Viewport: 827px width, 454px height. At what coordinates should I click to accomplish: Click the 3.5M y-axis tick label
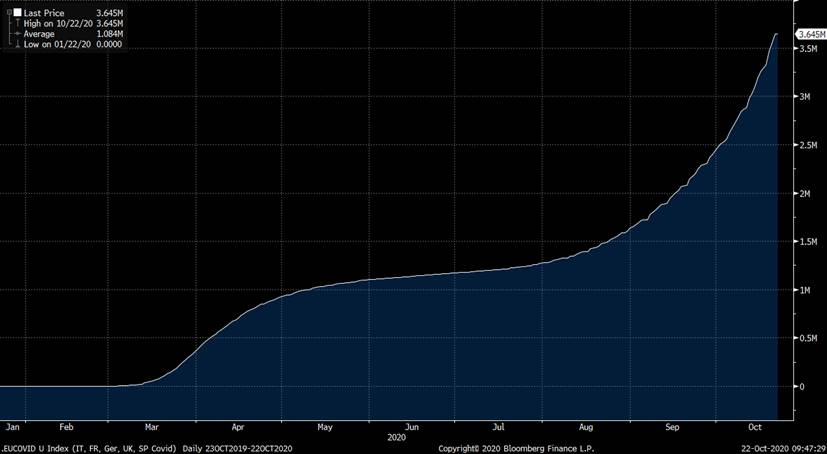click(x=805, y=48)
